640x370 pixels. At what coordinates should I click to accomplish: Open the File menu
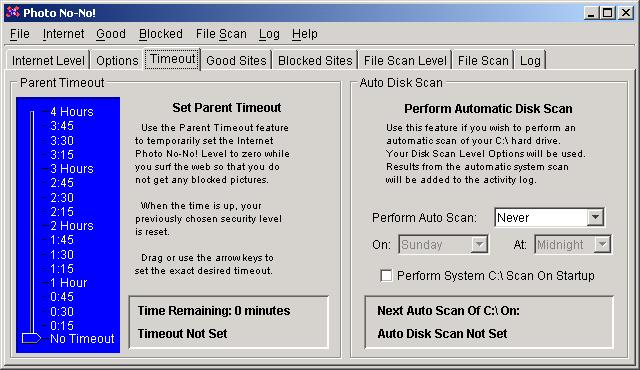(x=20, y=34)
